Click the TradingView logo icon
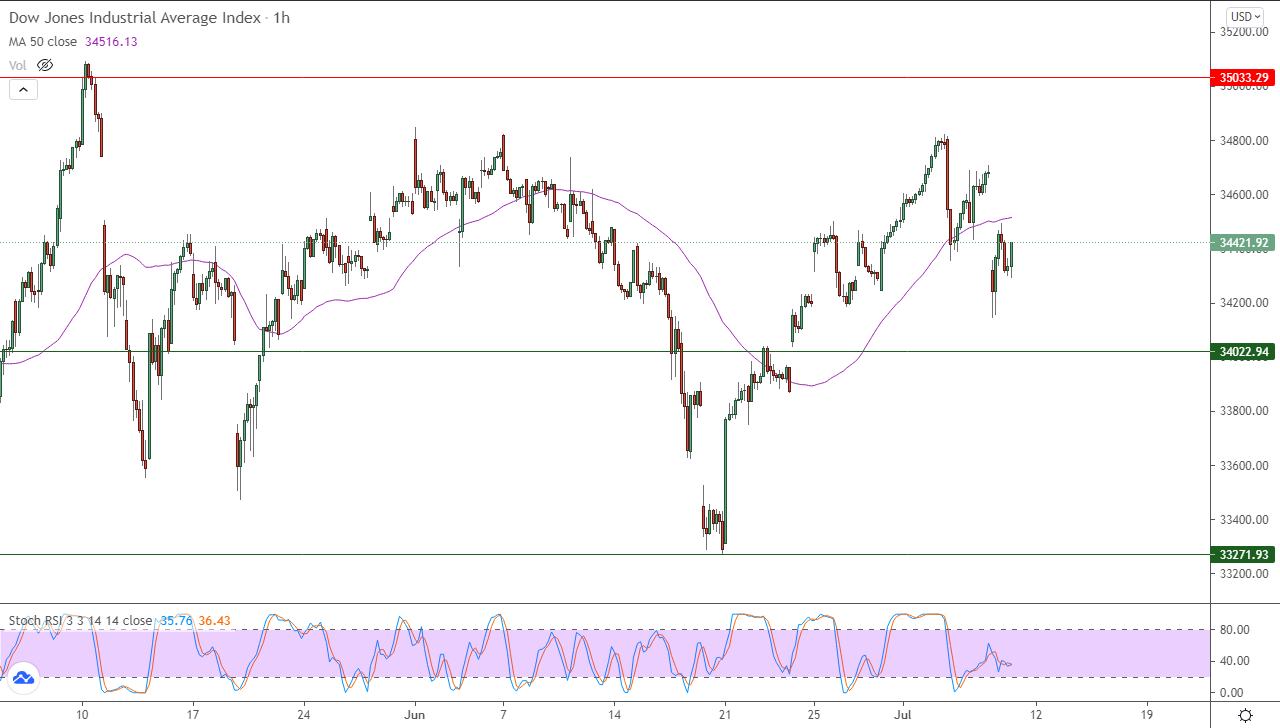 point(23,678)
